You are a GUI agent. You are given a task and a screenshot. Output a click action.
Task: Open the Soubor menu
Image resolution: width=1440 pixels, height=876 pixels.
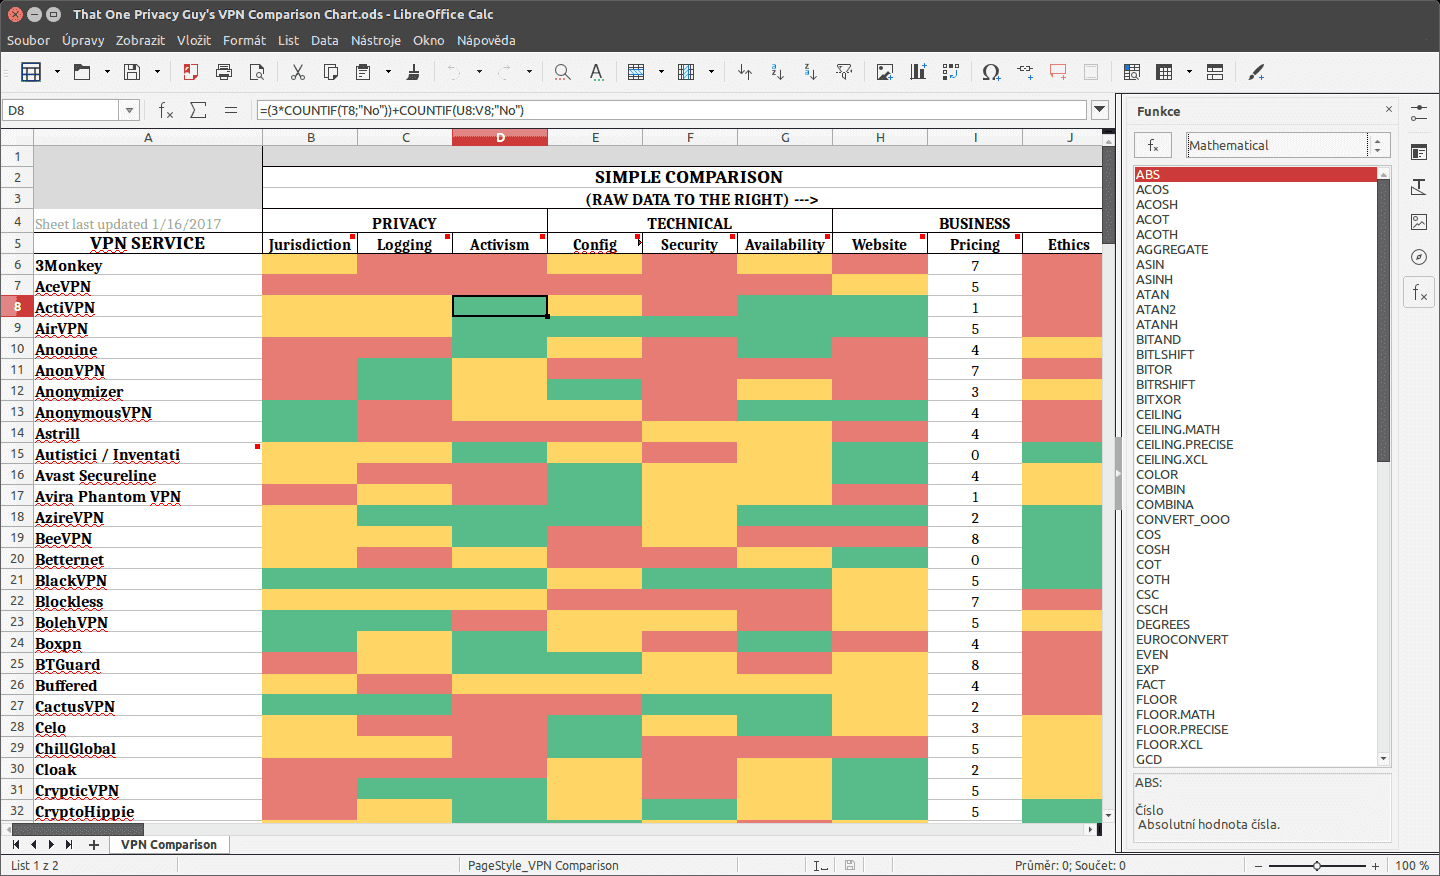pyautogui.click(x=28, y=40)
